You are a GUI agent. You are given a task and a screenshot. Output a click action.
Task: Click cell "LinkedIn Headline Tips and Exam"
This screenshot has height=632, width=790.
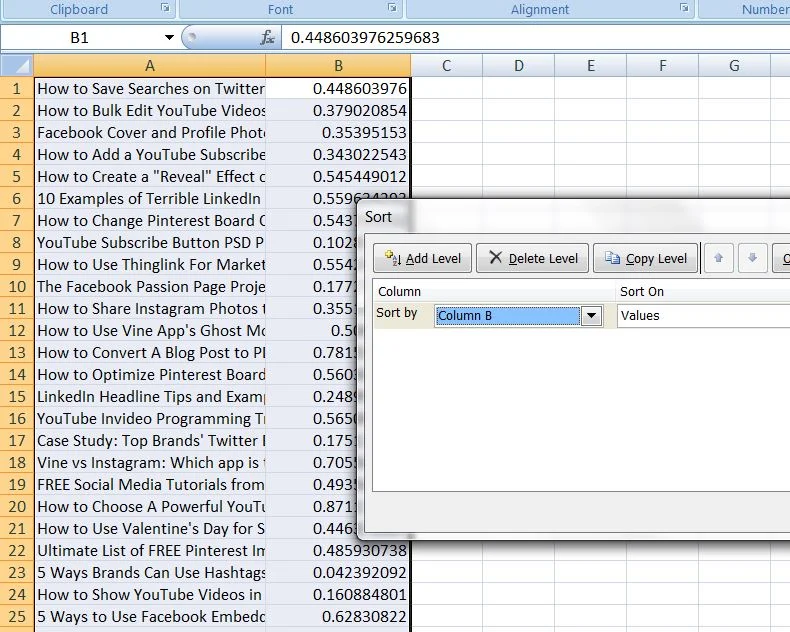(x=150, y=397)
